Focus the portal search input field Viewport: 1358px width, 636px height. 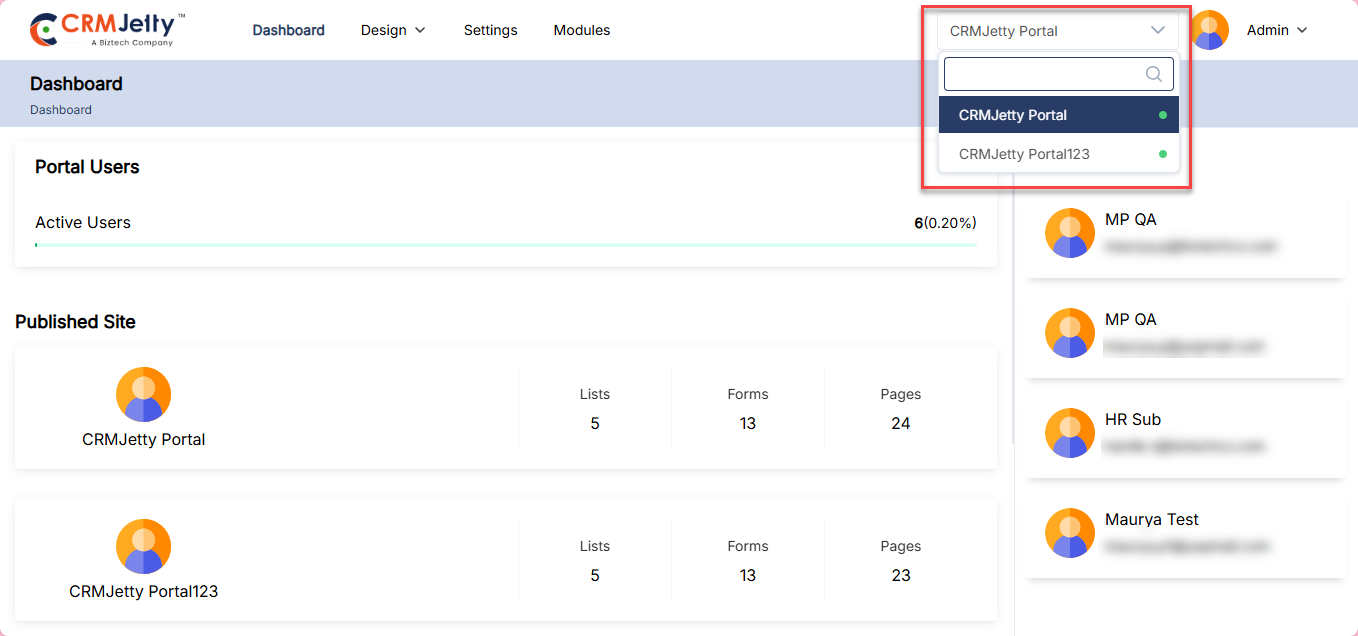click(x=1040, y=74)
